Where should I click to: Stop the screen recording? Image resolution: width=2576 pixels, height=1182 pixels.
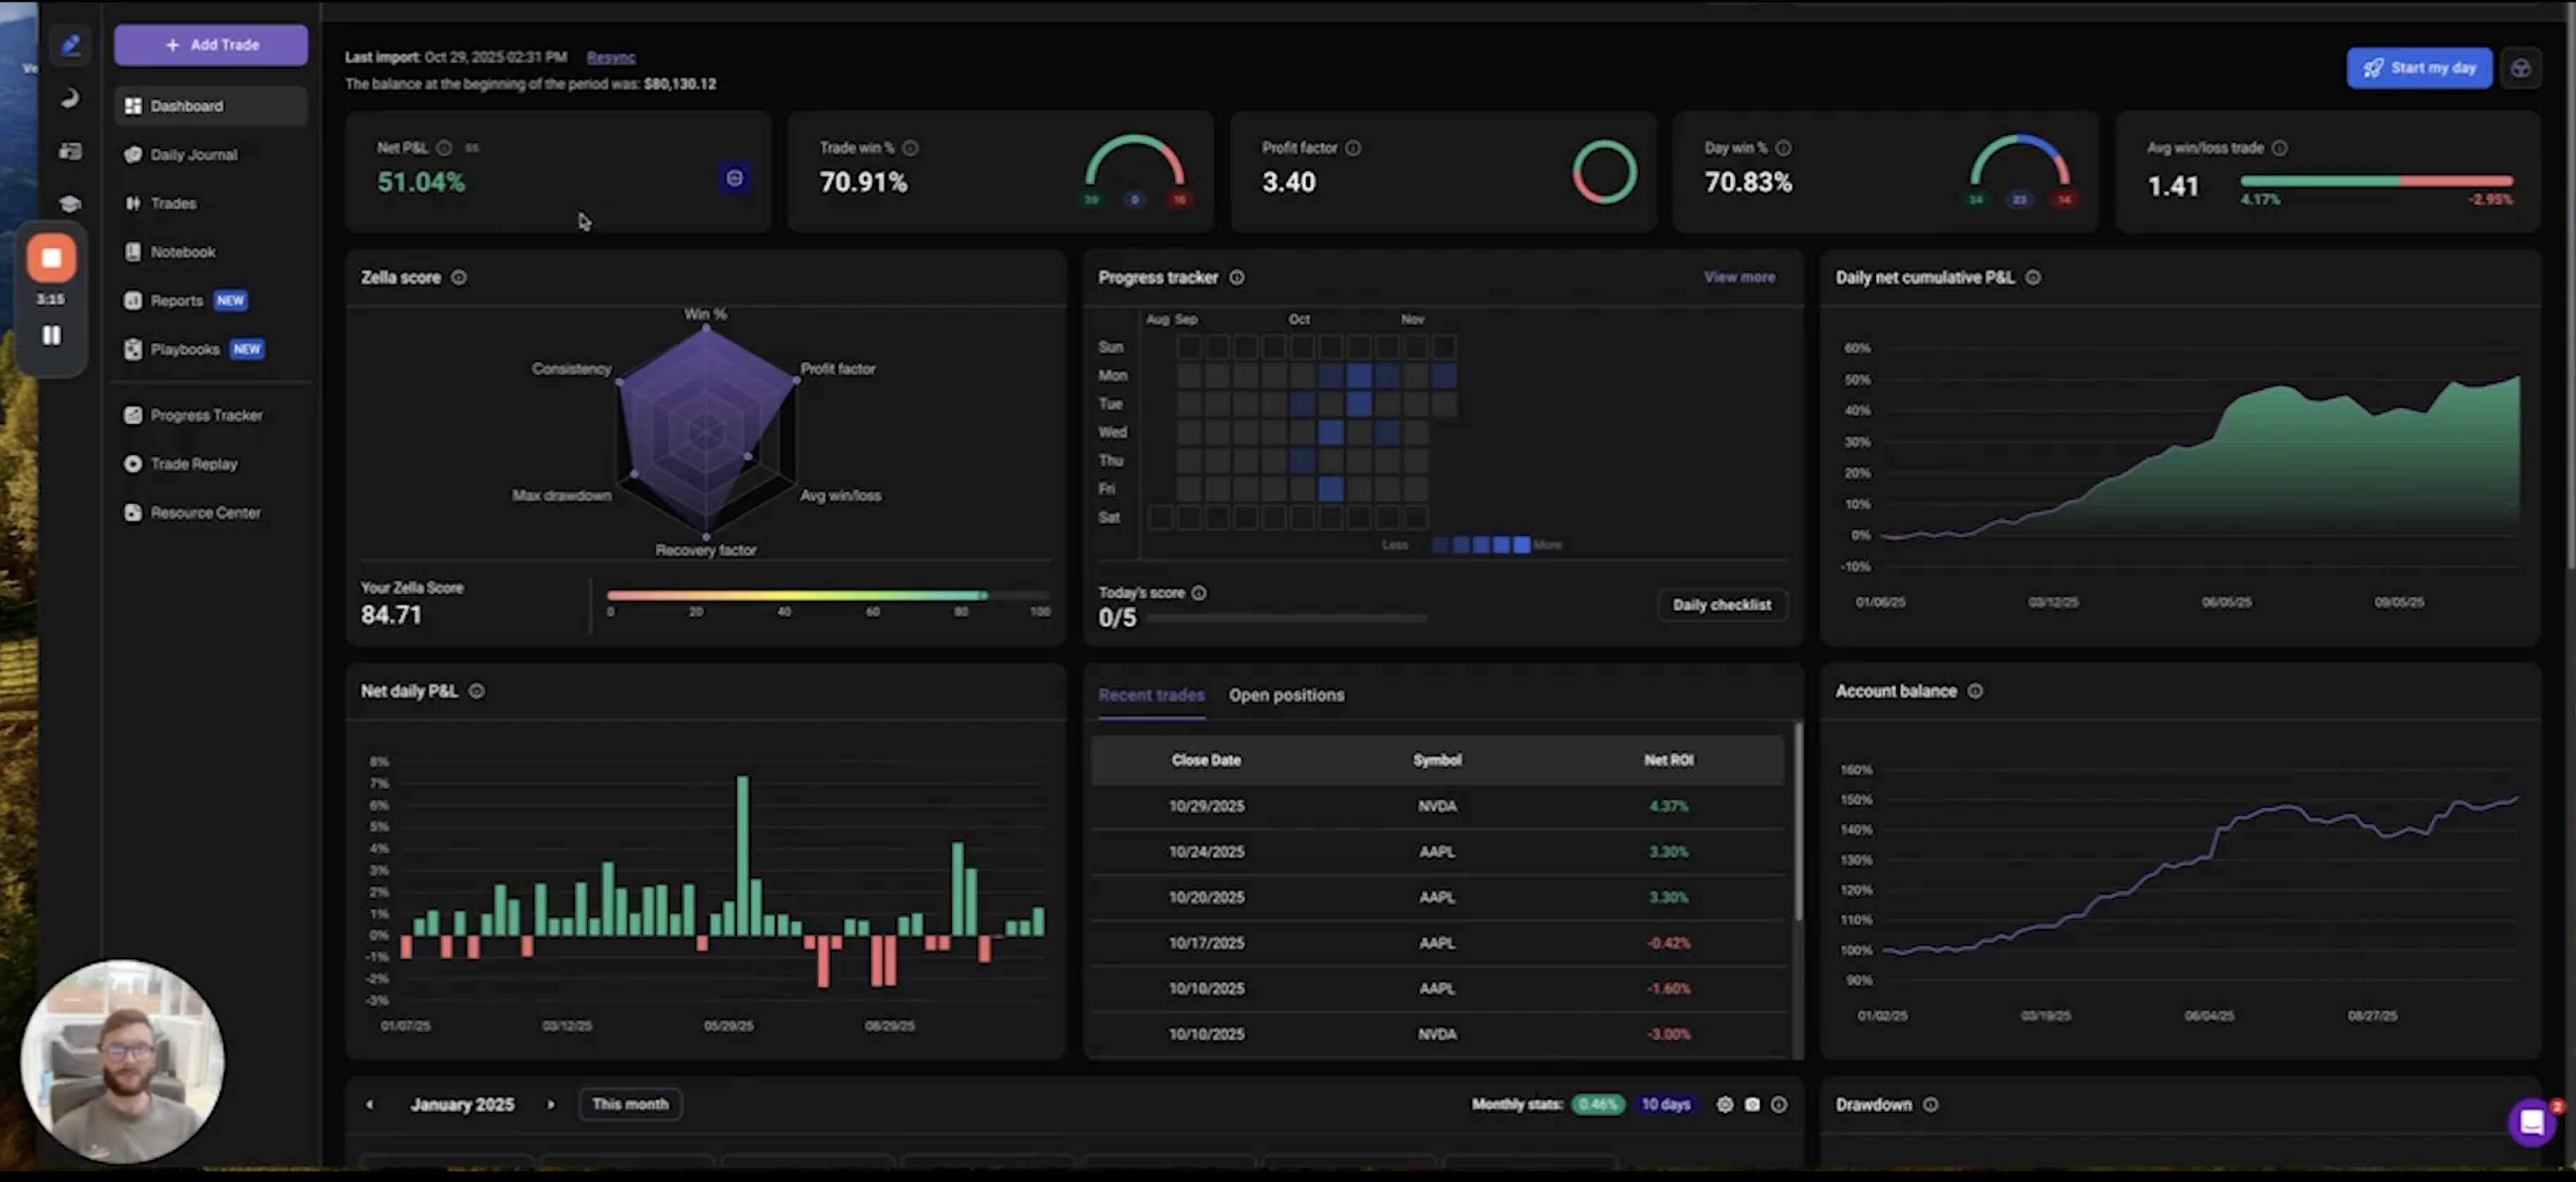(x=51, y=258)
